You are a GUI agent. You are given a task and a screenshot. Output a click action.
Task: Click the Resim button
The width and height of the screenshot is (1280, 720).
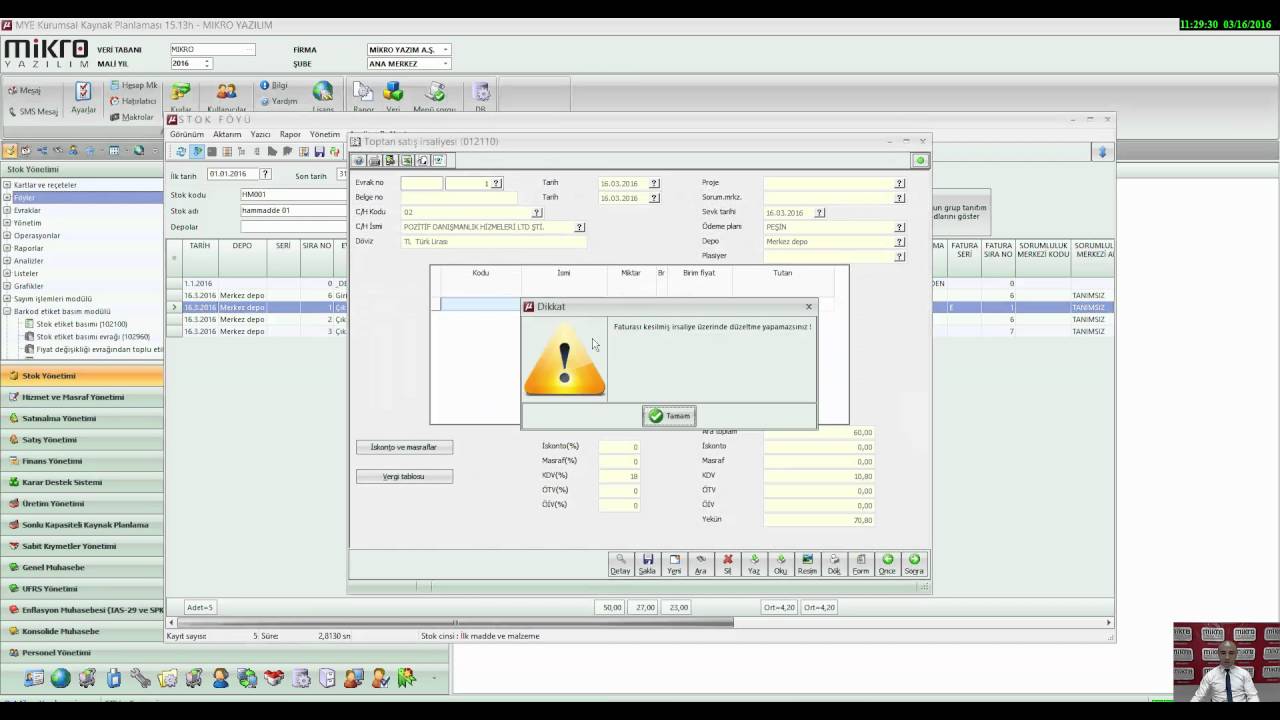coord(807,564)
